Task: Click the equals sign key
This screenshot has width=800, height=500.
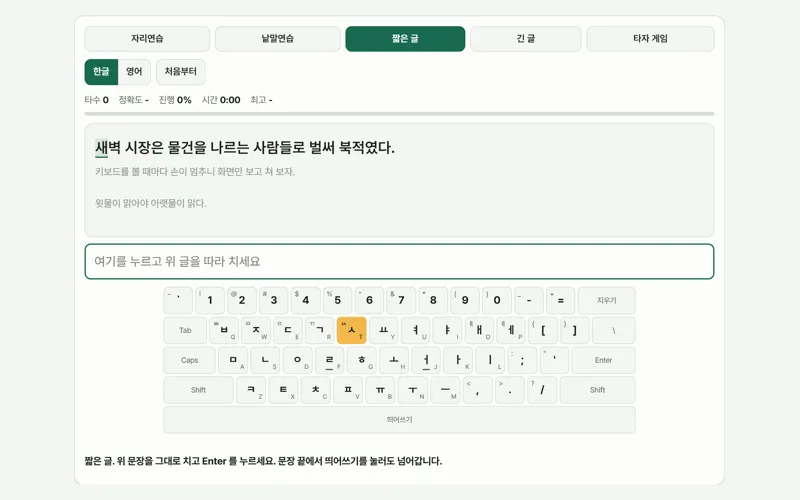Action: tap(560, 301)
